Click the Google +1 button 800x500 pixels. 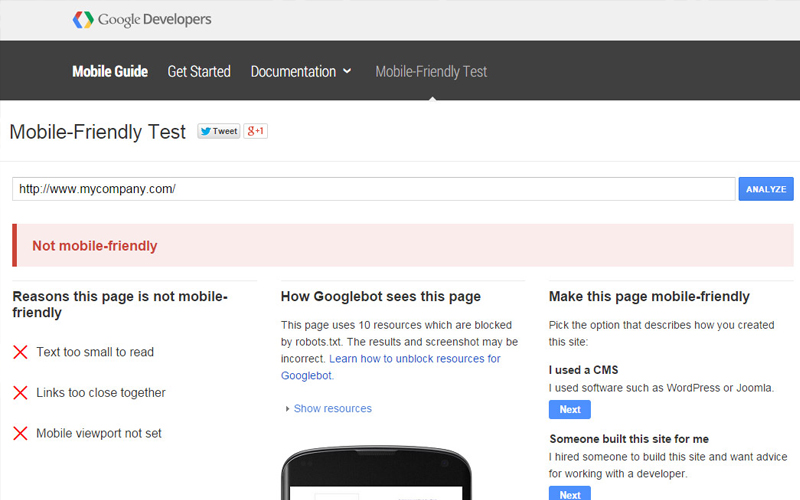256,131
